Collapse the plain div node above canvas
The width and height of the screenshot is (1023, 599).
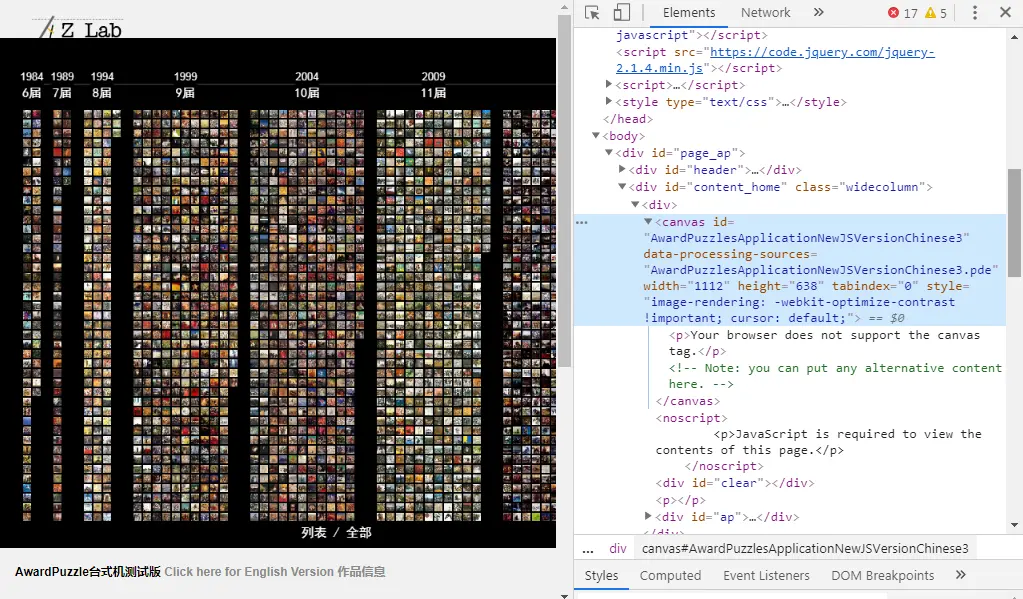pyautogui.click(x=635, y=204)
